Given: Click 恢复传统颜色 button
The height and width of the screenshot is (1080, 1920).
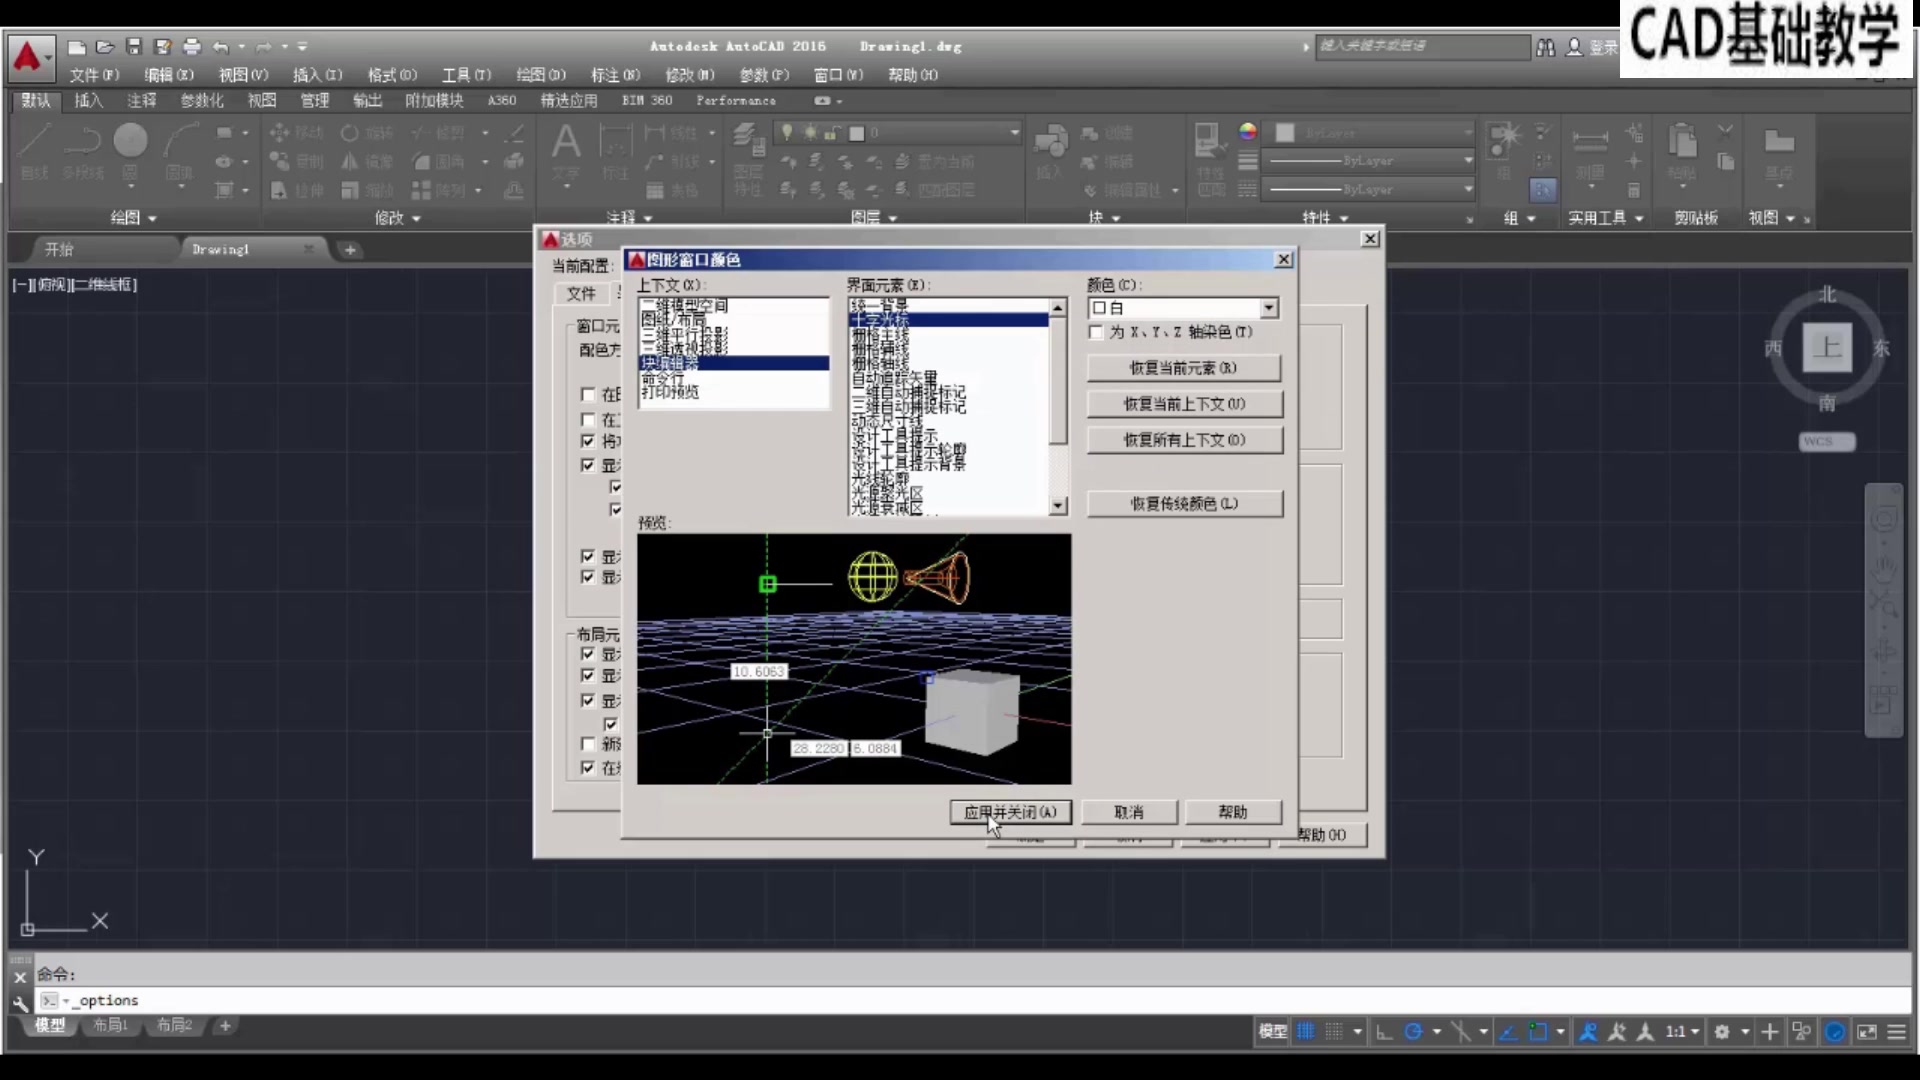Looking at the screenshot, I should point(1184,504).
